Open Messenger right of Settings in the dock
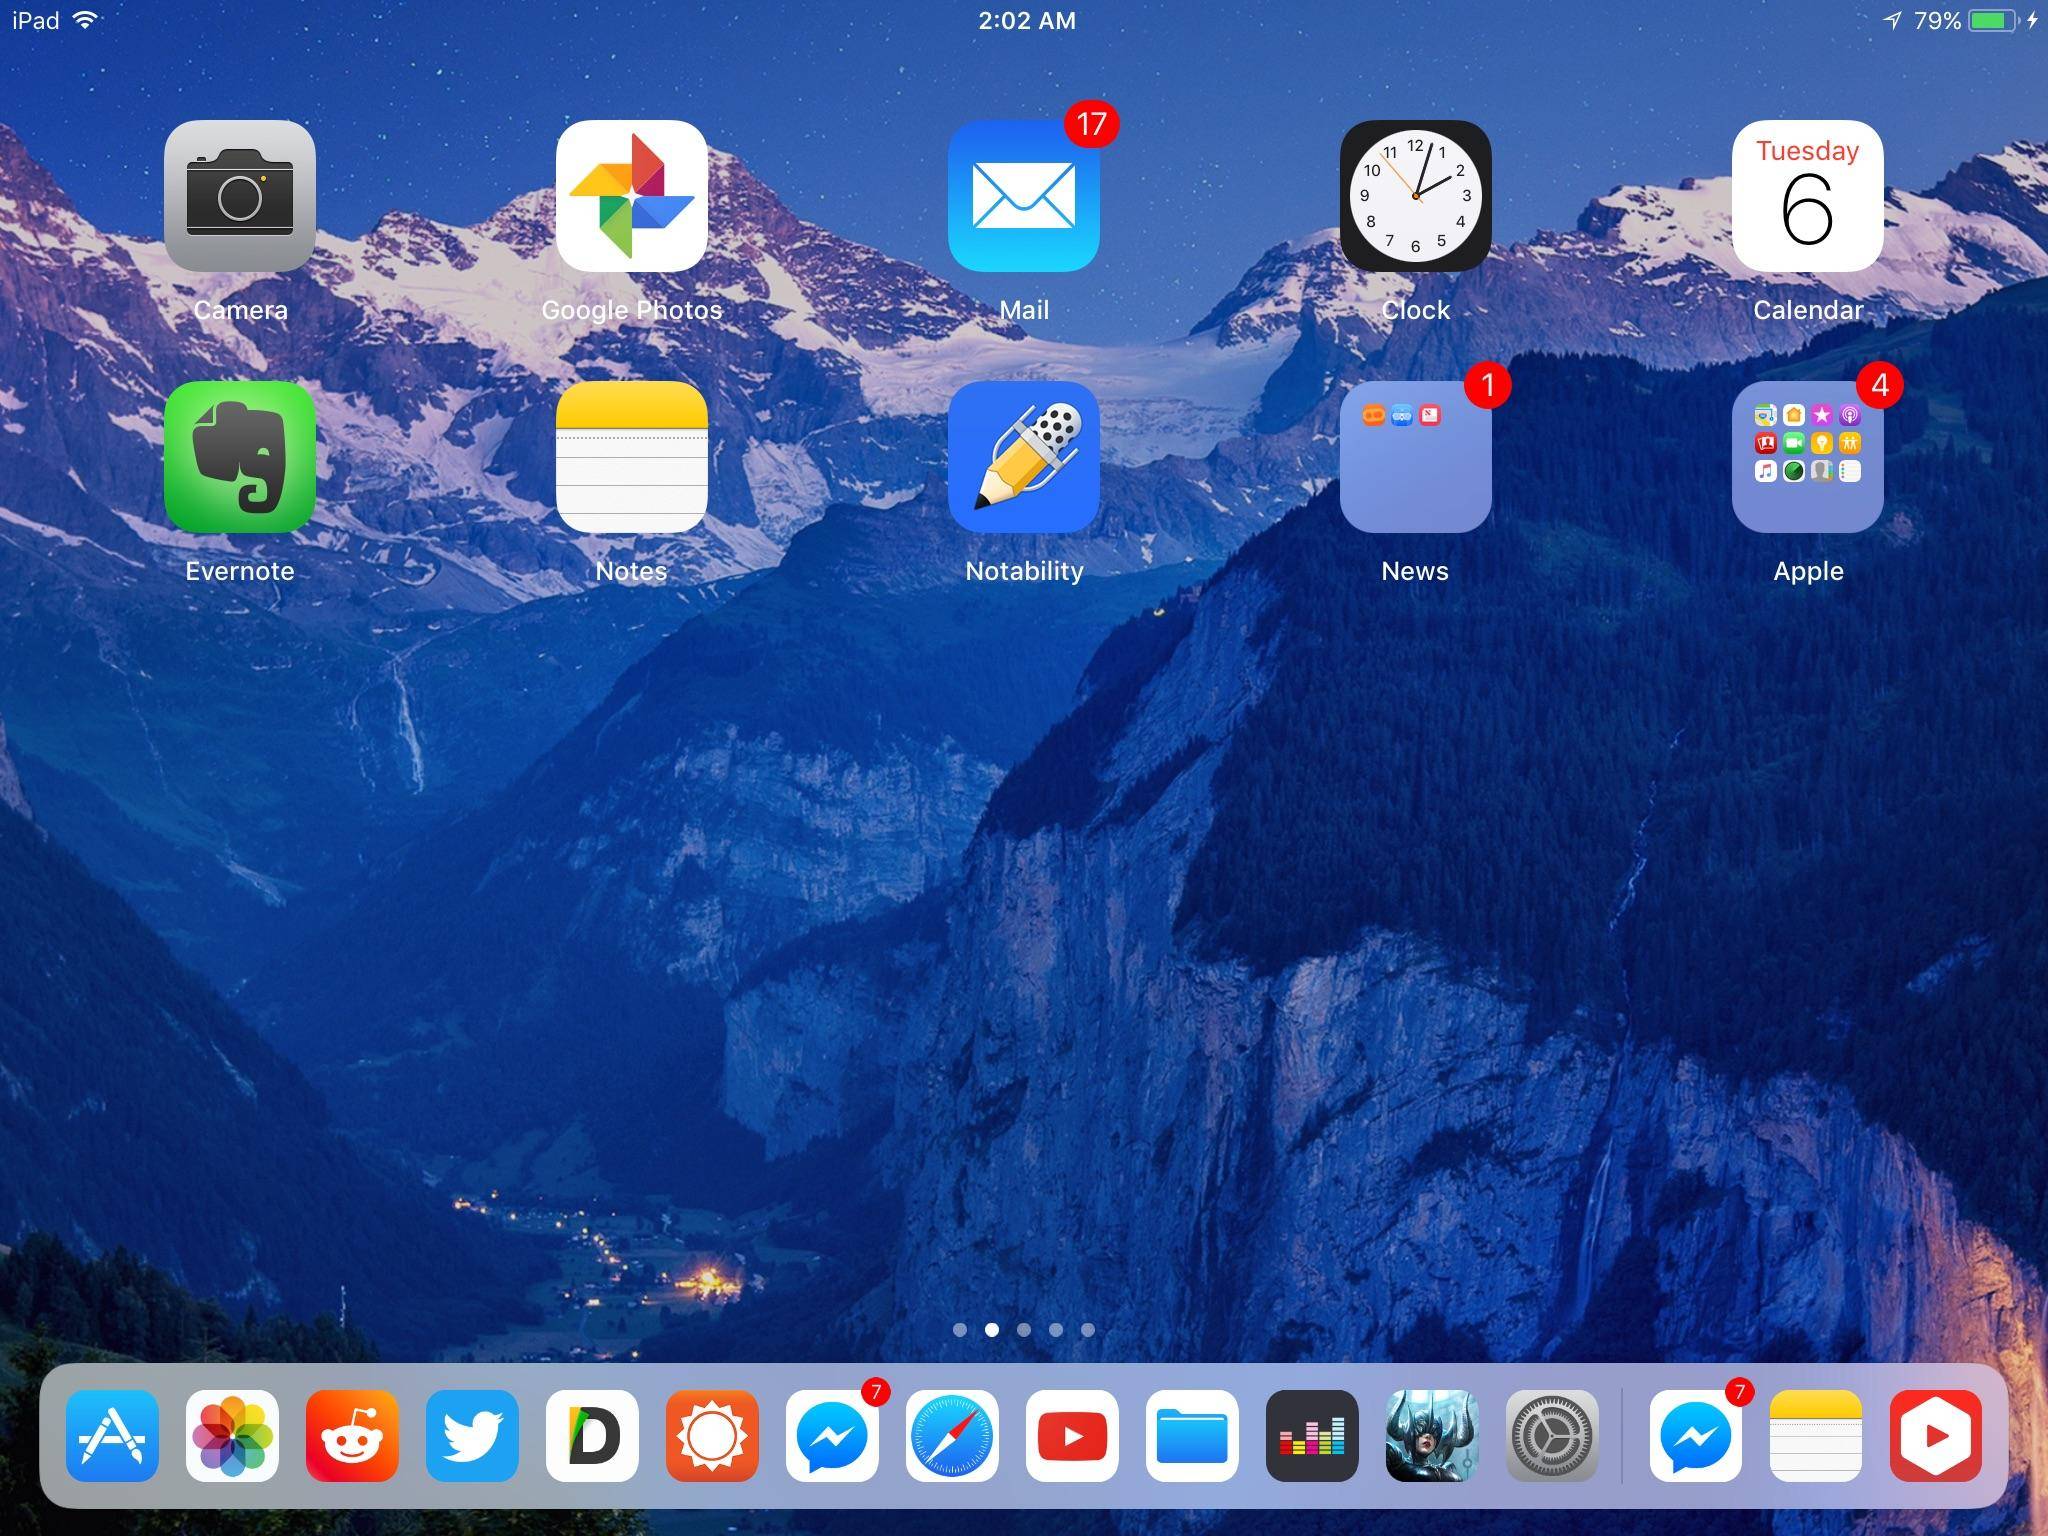This screenshot has width=2048, height=1536. pos(1696,1436)
